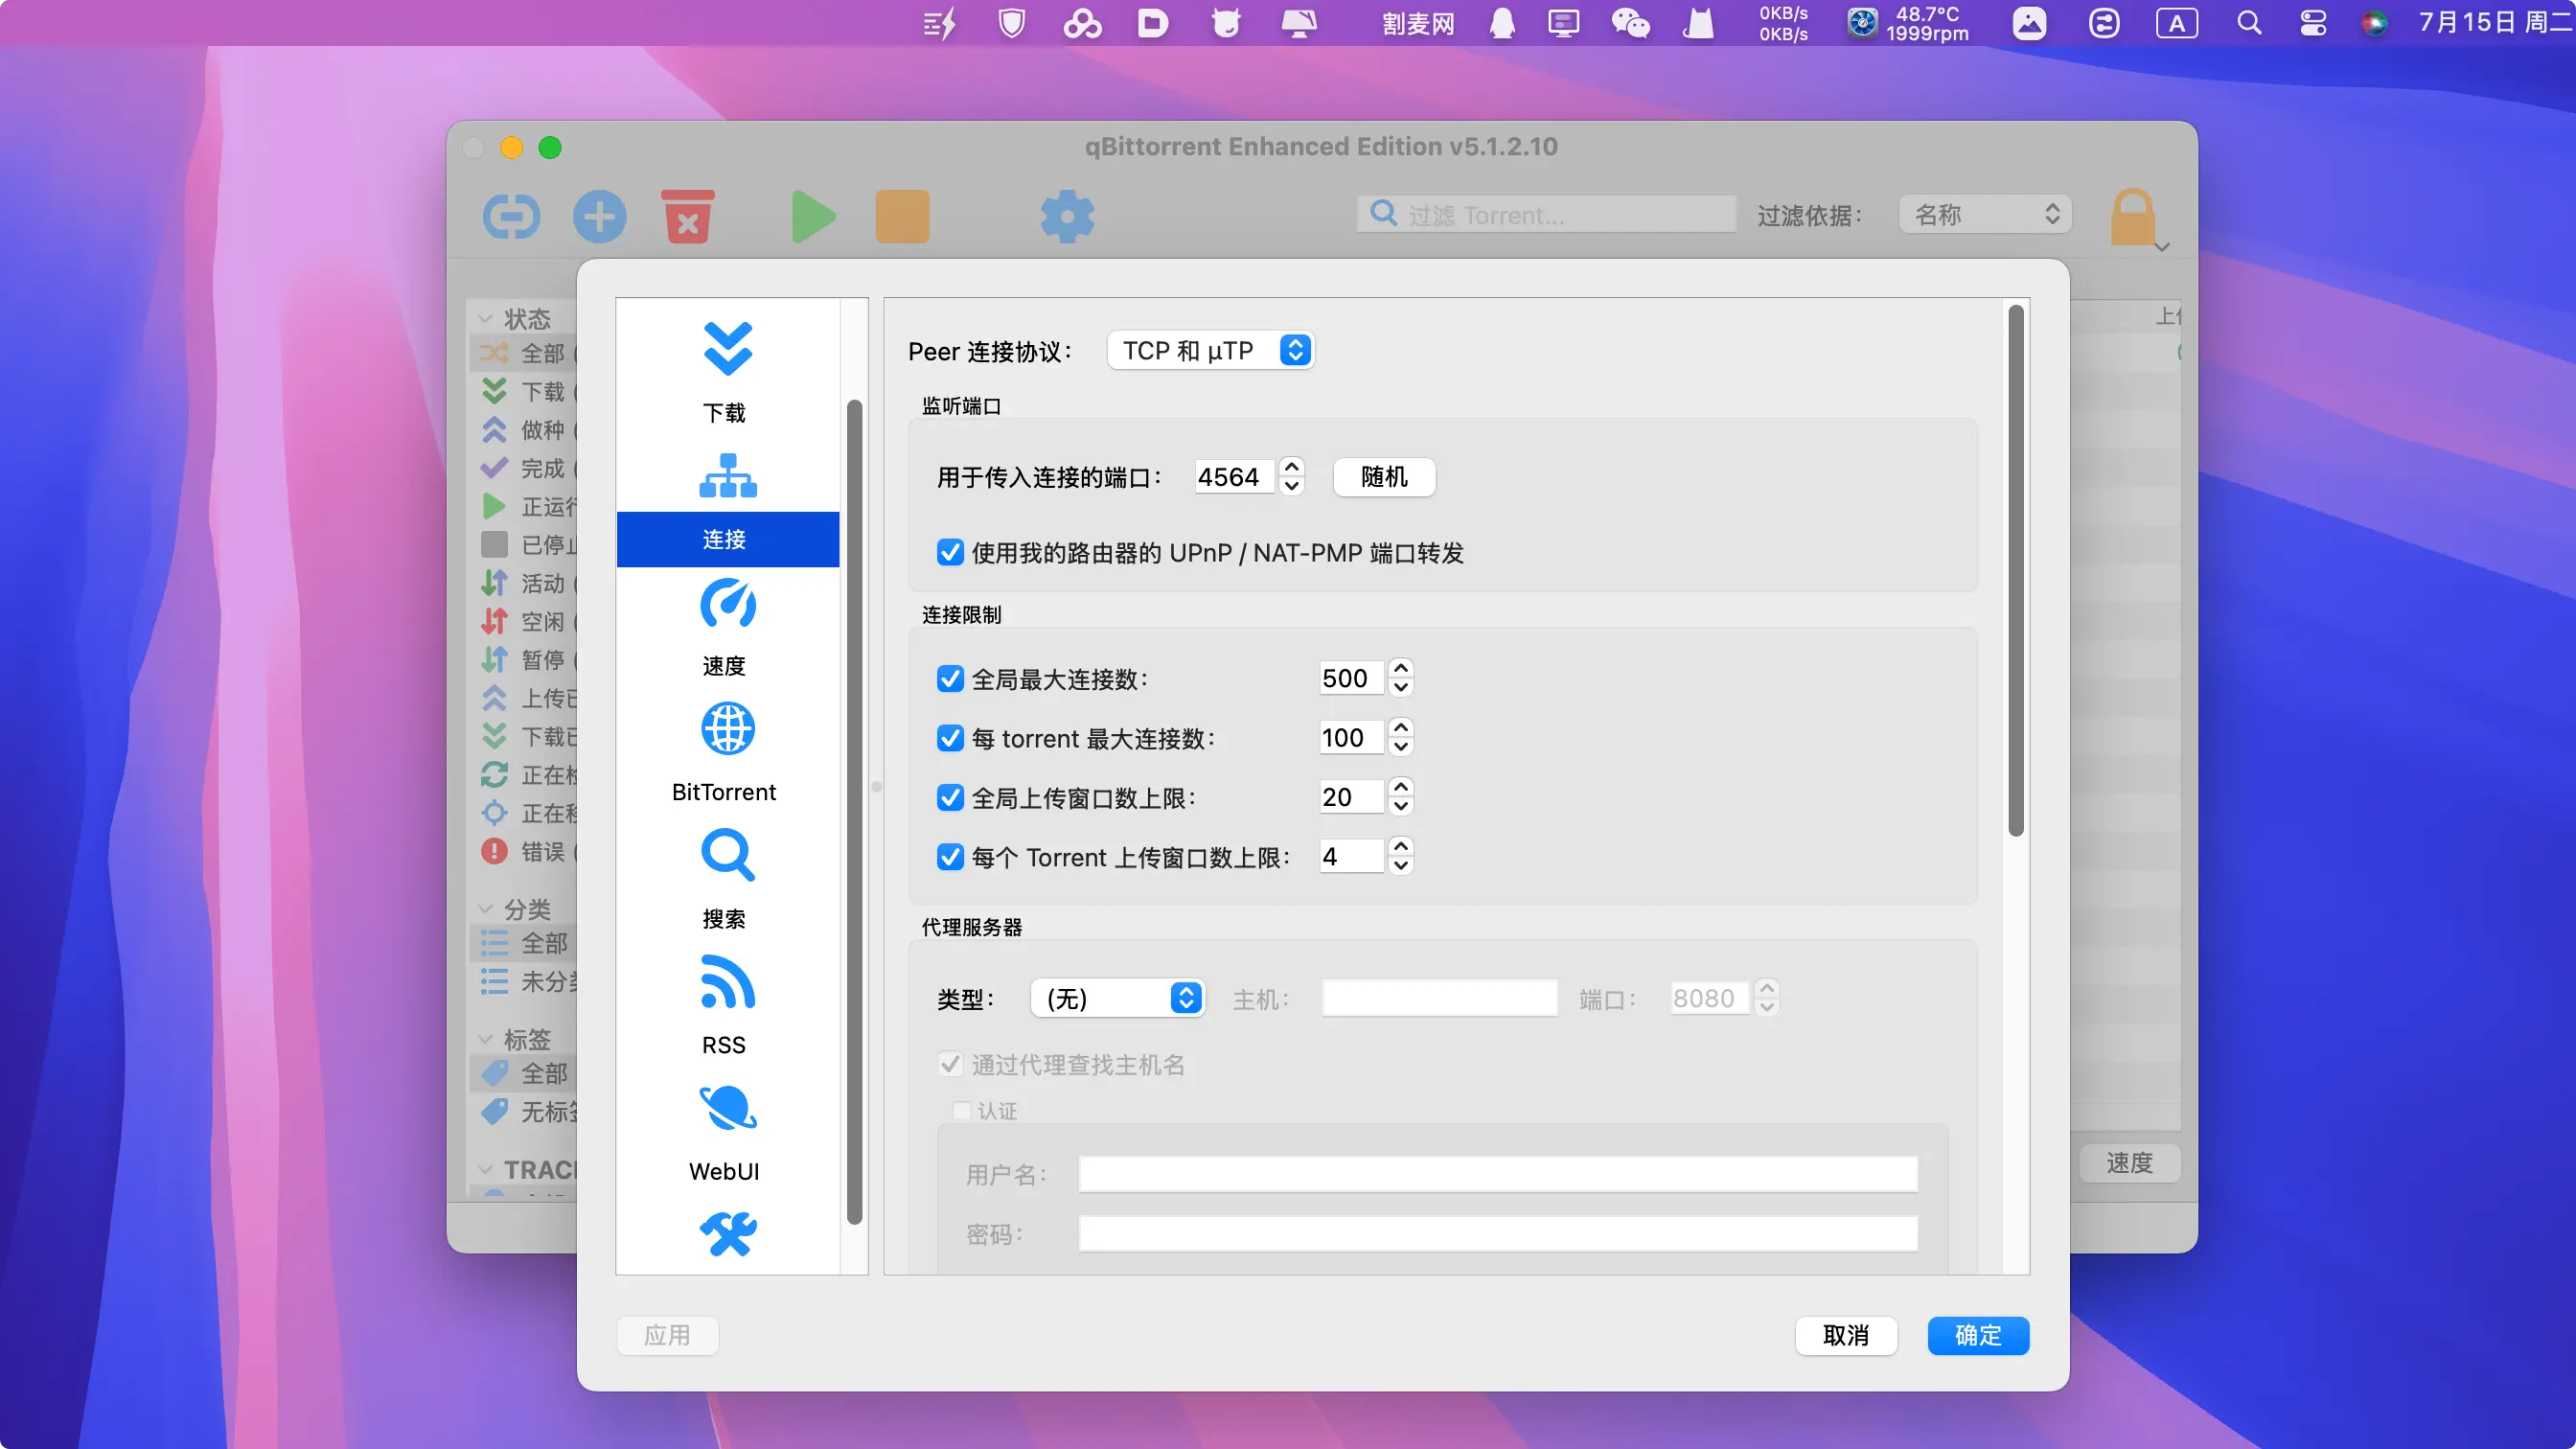The image size is (2576, 1449).
Task: Click the WeChat icon in menu bar
Action: coord(1629,23)
